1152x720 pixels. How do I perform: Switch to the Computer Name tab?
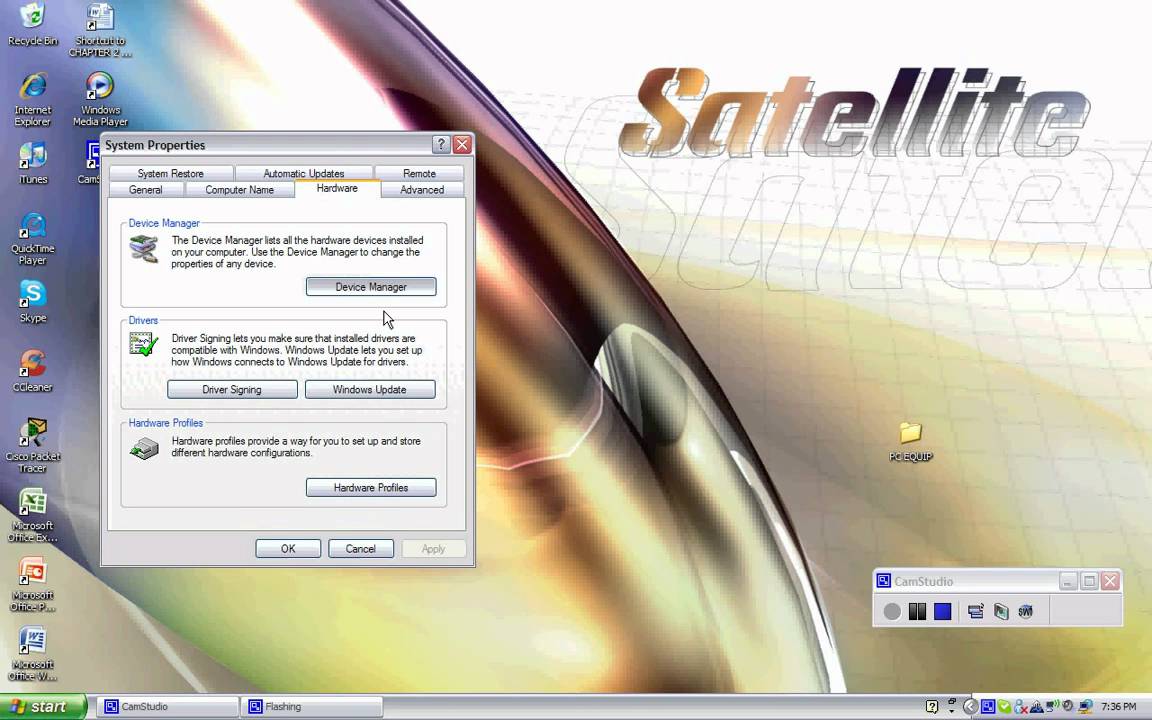[x=240, y=190]
